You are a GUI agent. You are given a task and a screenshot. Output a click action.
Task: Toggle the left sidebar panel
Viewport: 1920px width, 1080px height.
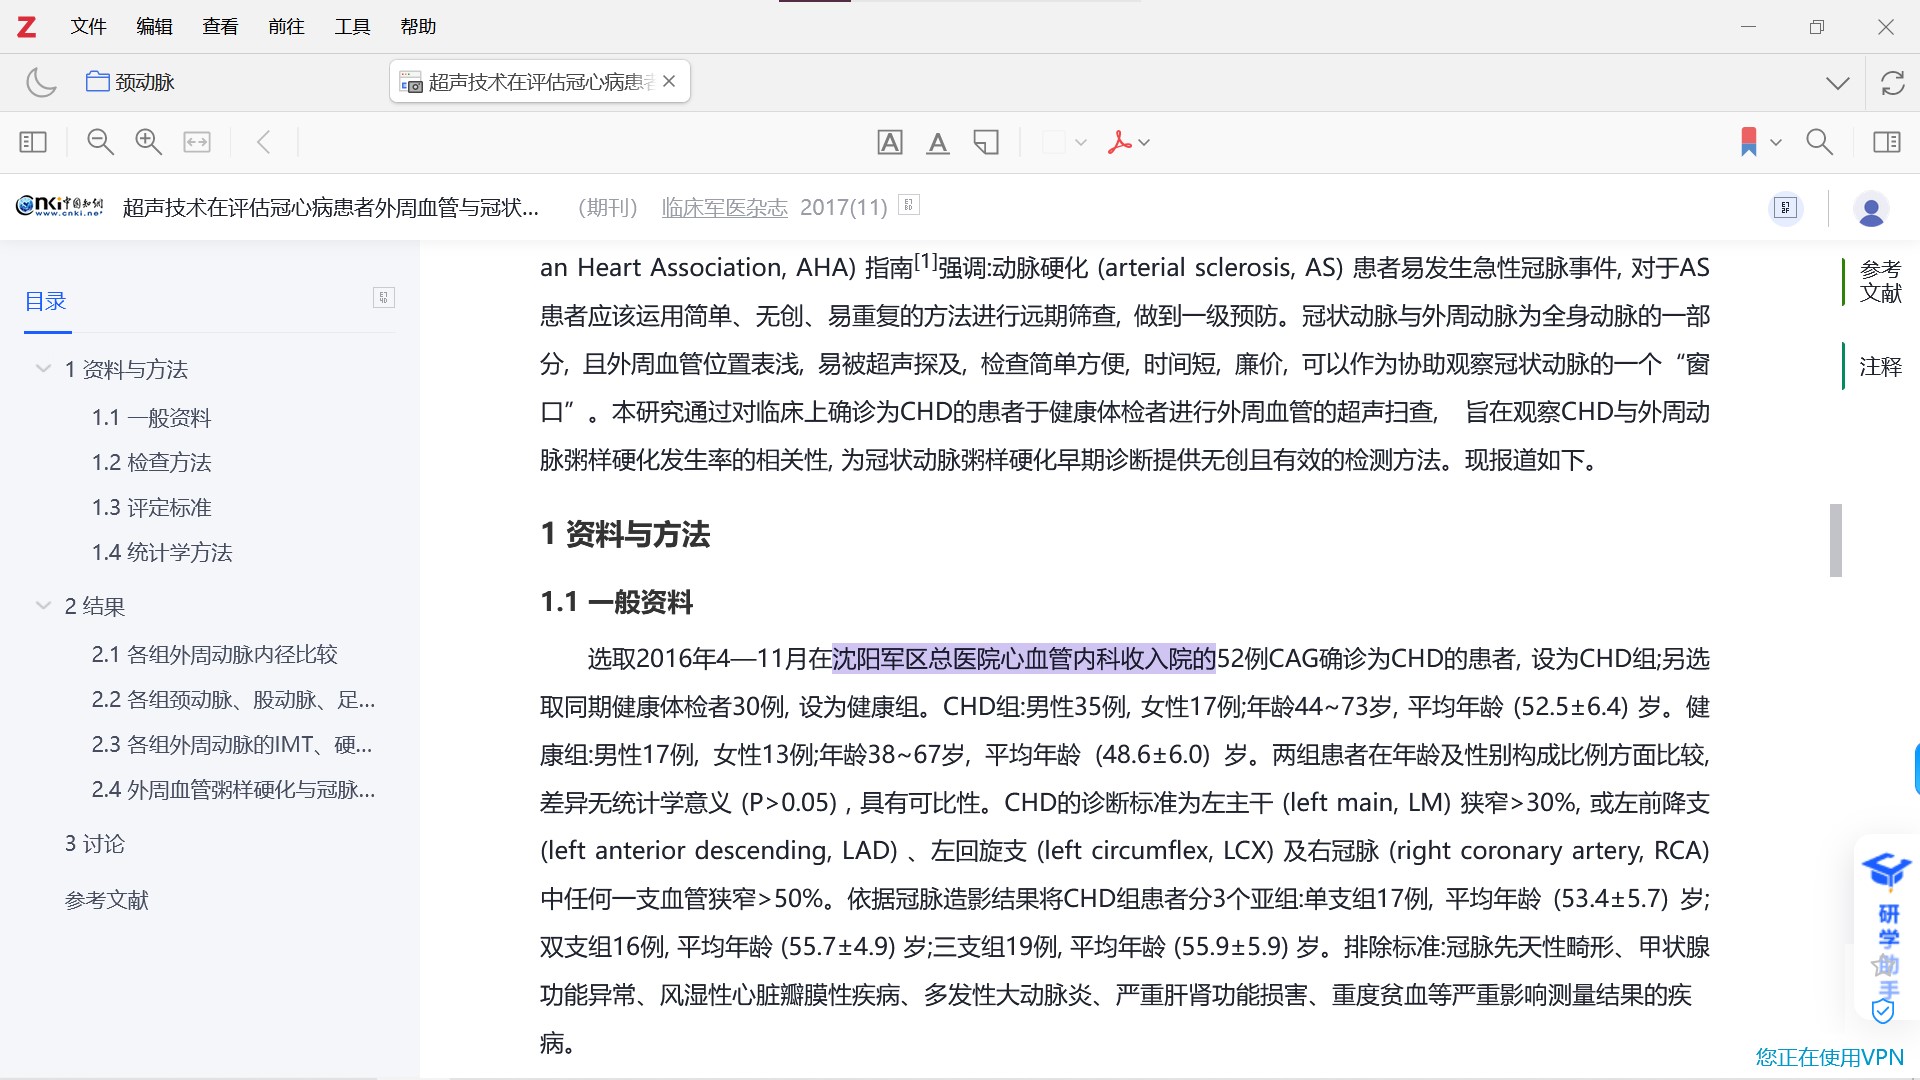tap(33, 142)
